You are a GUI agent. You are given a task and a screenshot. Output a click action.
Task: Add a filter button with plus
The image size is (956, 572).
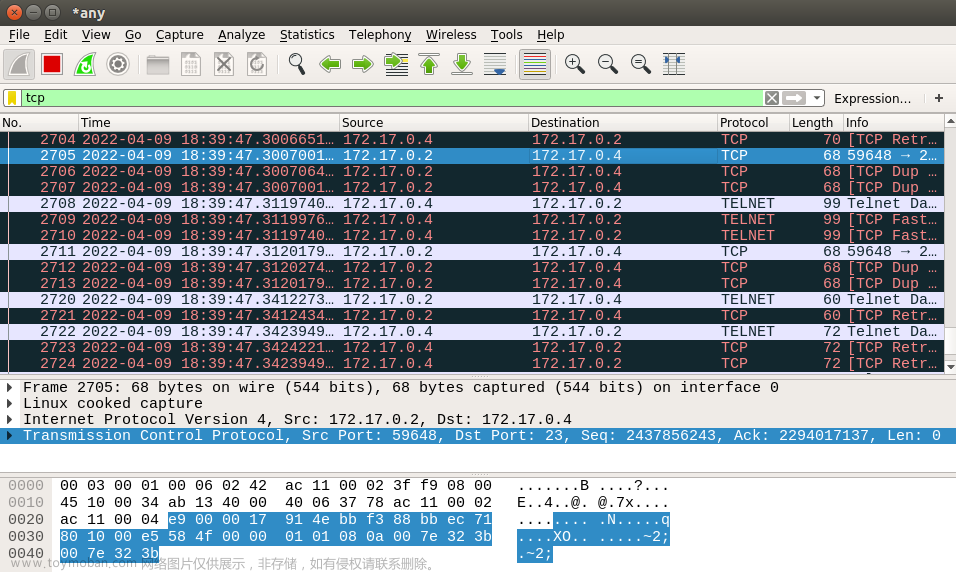coord(939,98)
